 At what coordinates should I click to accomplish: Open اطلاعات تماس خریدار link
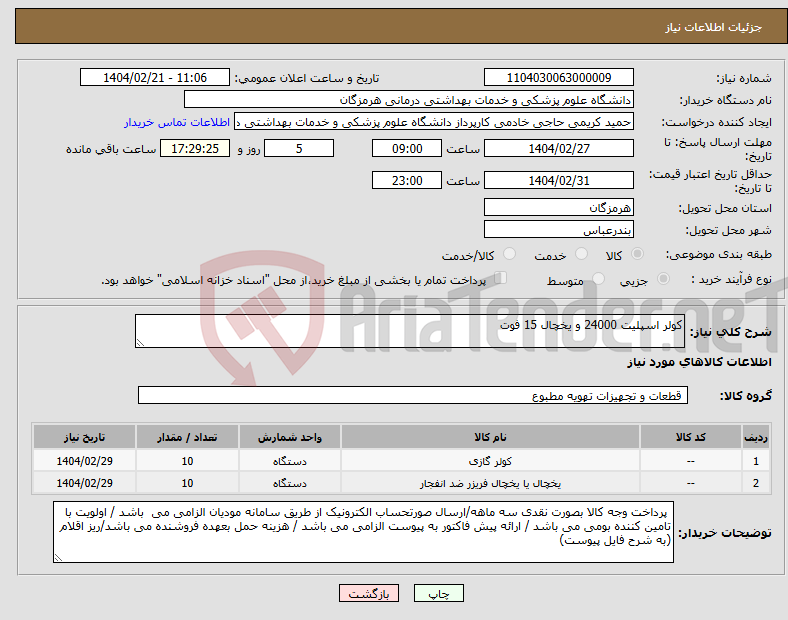click(177, 122)
